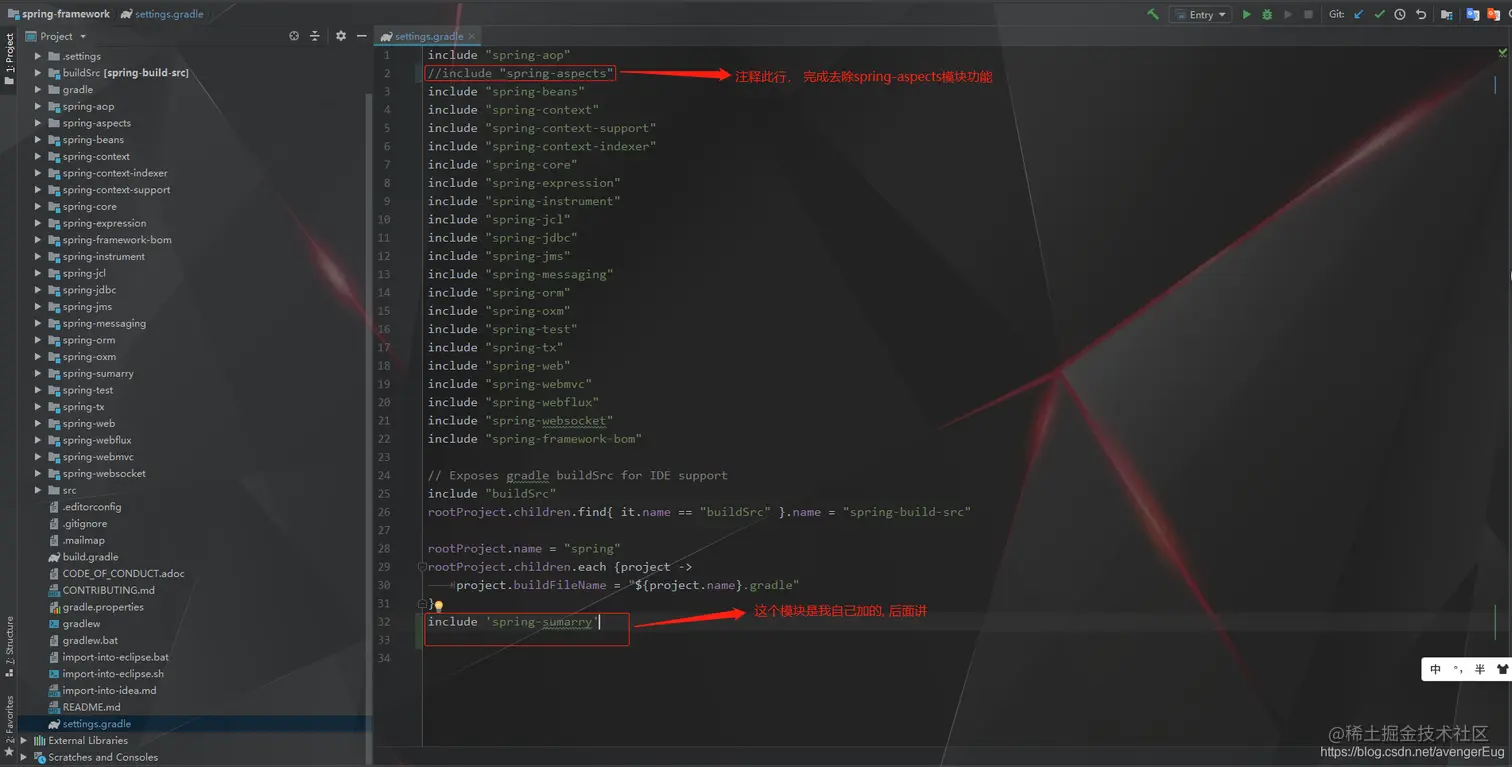Viewport: 1512px width, 767px height.
Task: Hide the Project panel with minus icon
Action: [362, 36]
